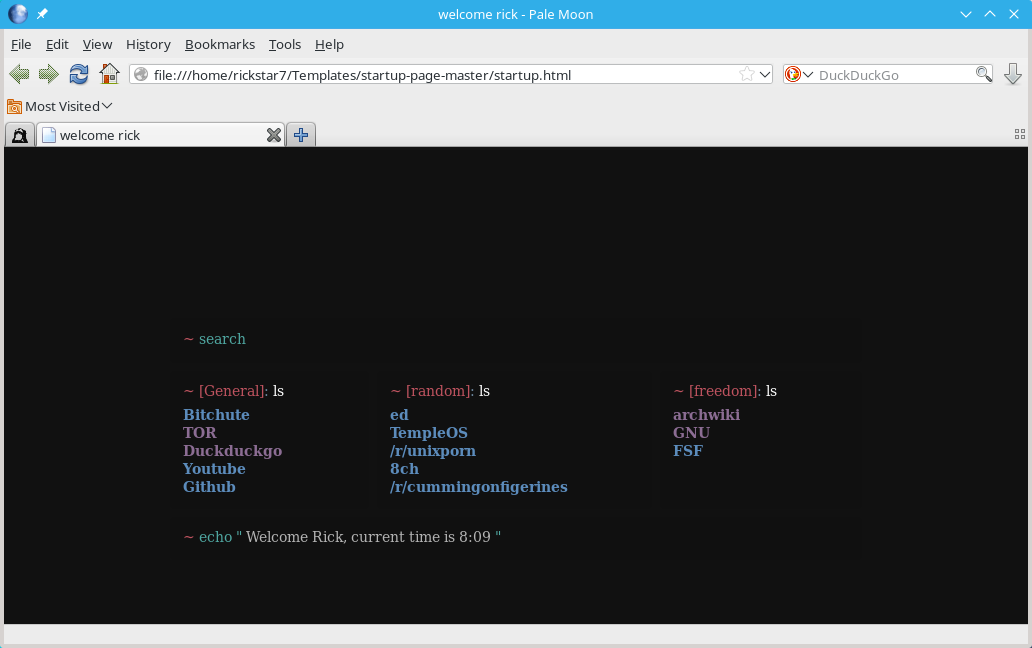Click the search magnifier icon
Screen dimensions: 1032x648
click(983, 74)
